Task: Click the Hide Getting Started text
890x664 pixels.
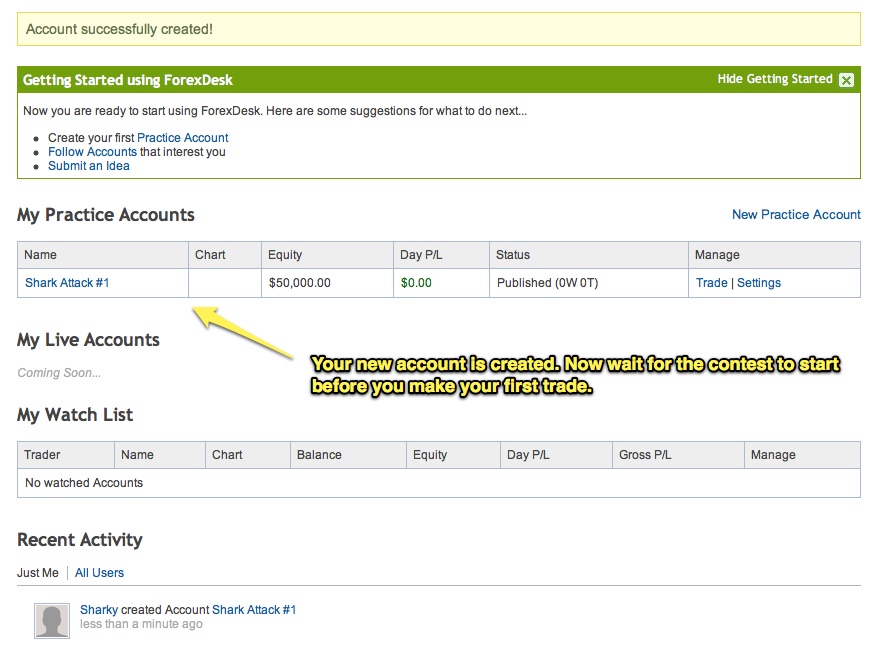Action: (775, 79)
